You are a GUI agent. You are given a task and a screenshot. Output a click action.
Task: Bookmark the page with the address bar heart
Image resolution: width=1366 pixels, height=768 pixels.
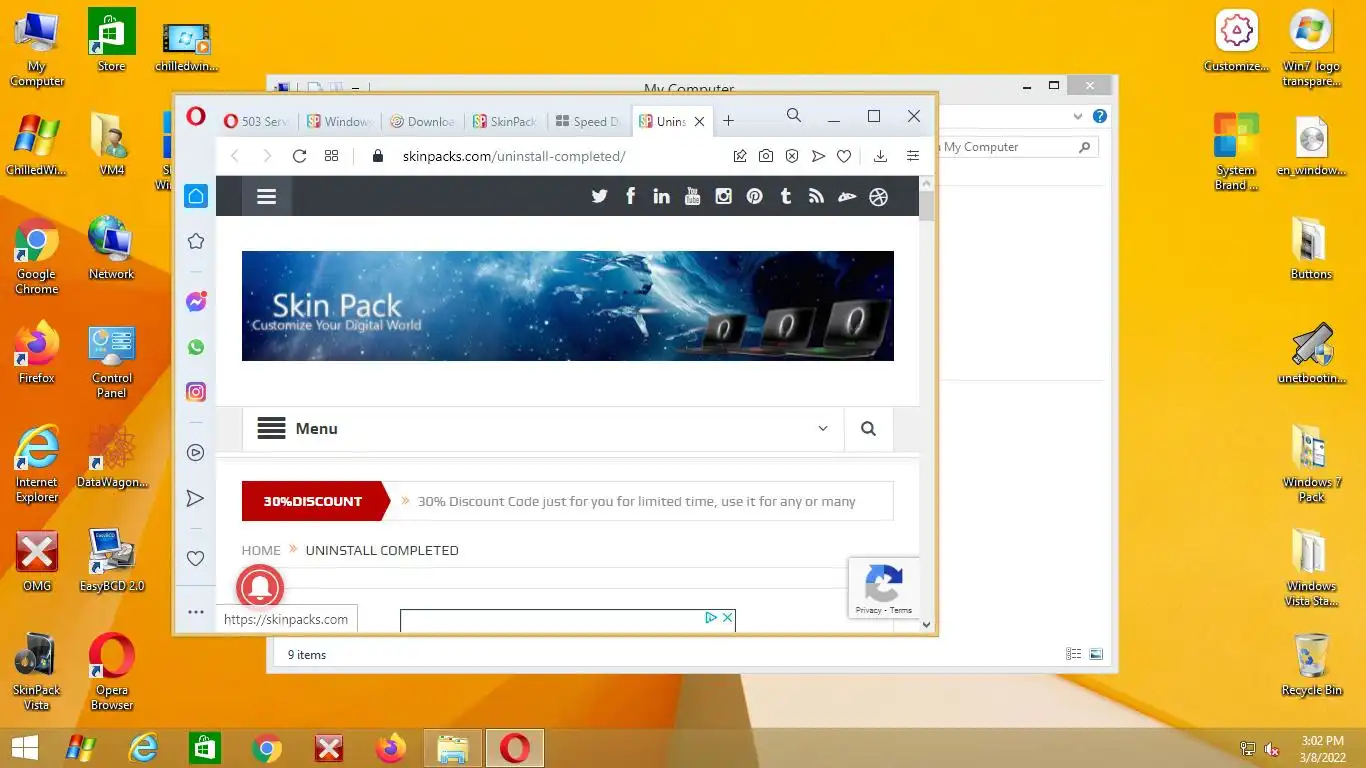click(x=844, y=156)
